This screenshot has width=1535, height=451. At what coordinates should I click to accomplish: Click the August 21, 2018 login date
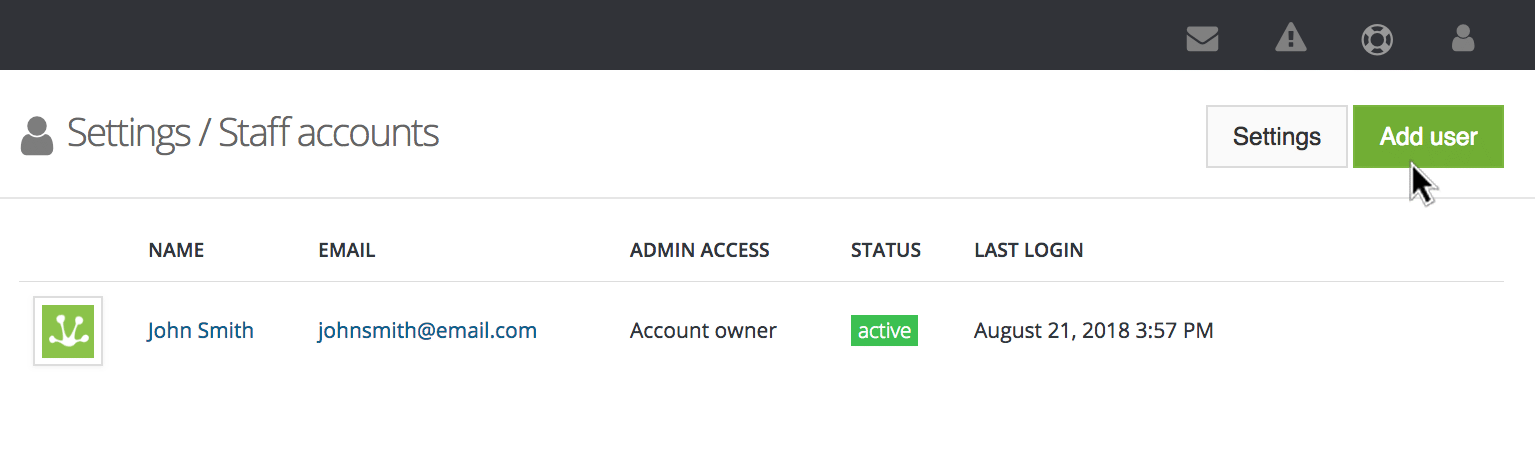click(1093, 331)
